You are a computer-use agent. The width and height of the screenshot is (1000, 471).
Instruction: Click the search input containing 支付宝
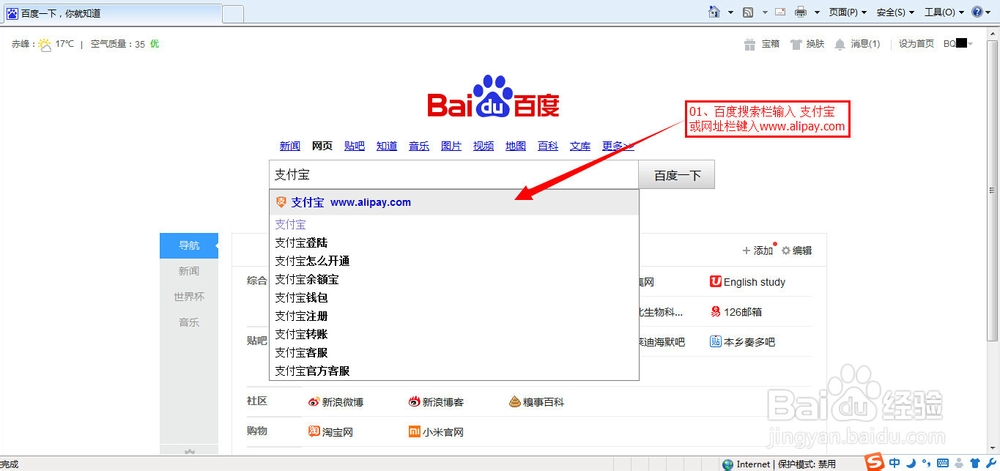coord(453,175)
